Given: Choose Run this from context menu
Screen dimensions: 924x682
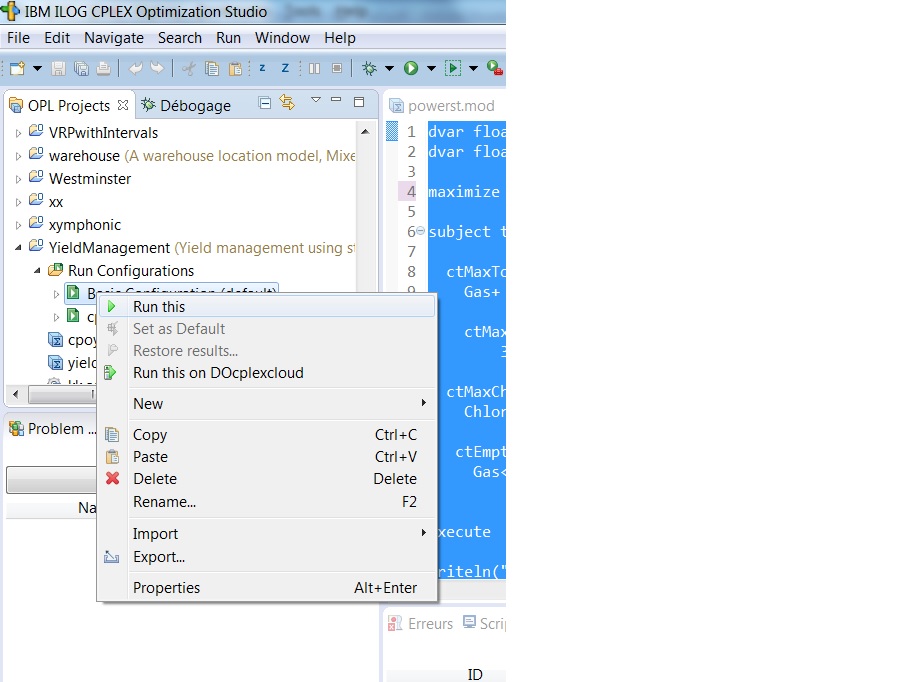Looking at the screenshot, I should tap(267, 307).
